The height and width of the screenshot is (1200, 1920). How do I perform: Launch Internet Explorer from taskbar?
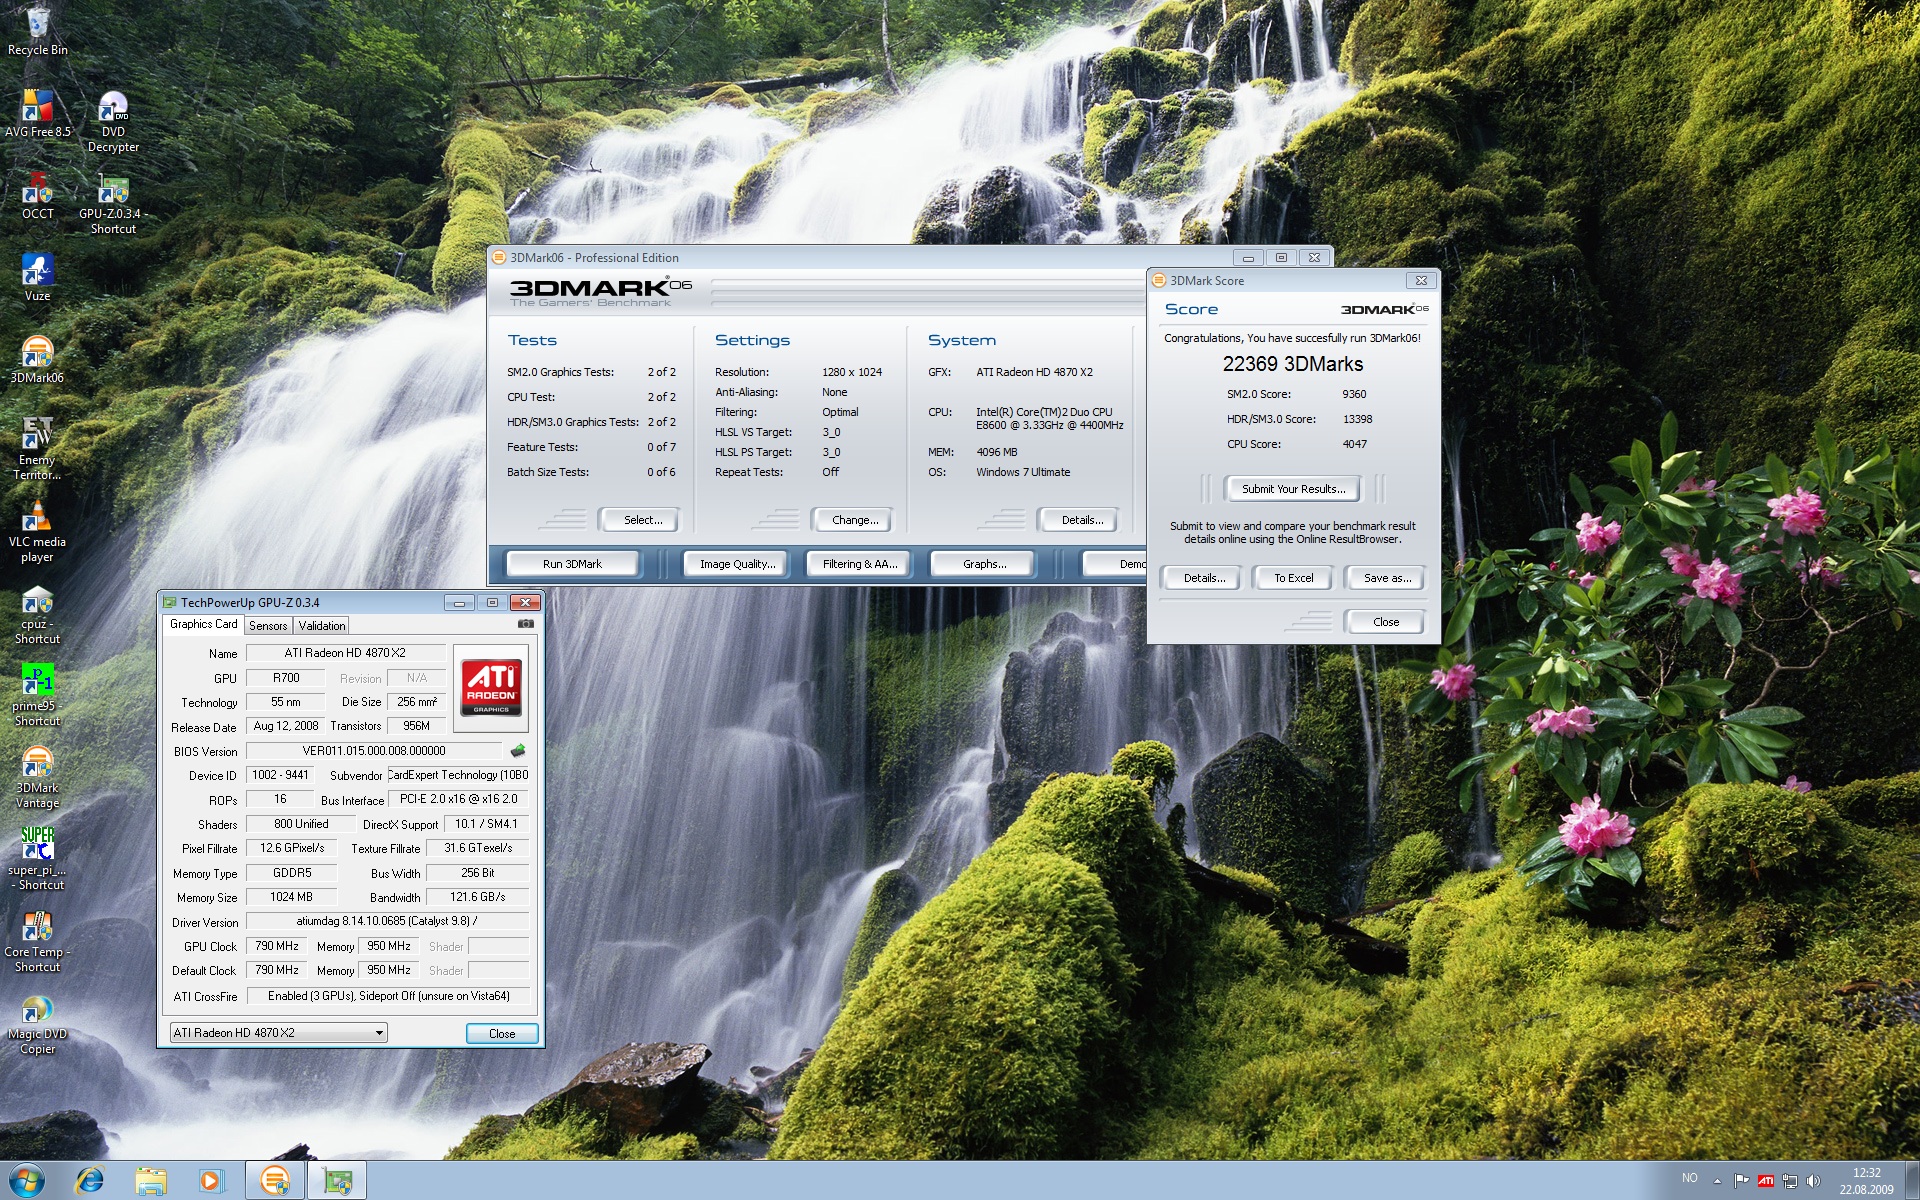89,1181
